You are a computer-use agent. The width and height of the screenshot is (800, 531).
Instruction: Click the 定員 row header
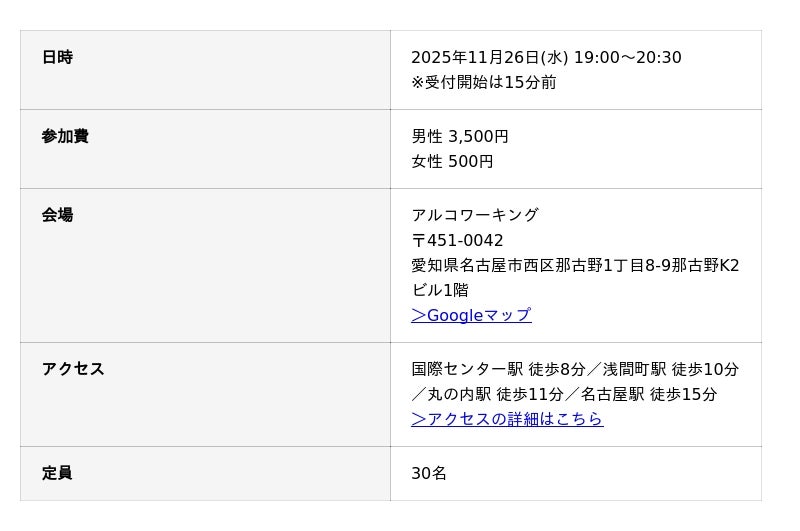[x=57, y=474]
